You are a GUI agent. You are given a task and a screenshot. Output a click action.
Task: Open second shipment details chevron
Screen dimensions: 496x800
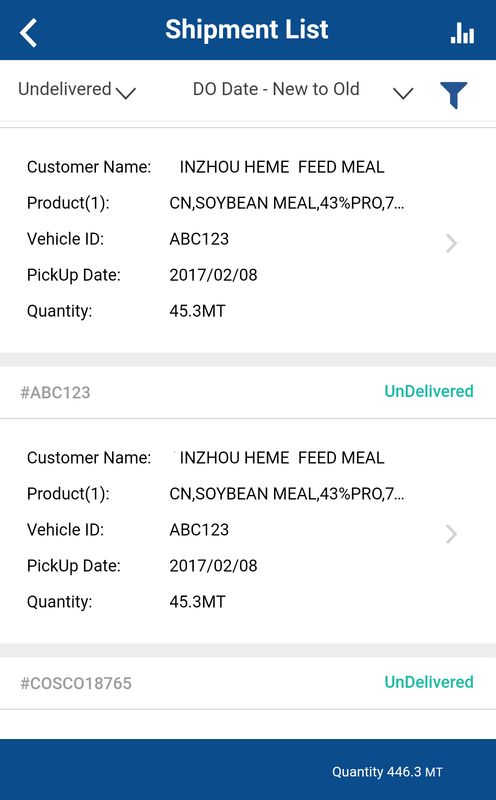click(x=451, y=534)
